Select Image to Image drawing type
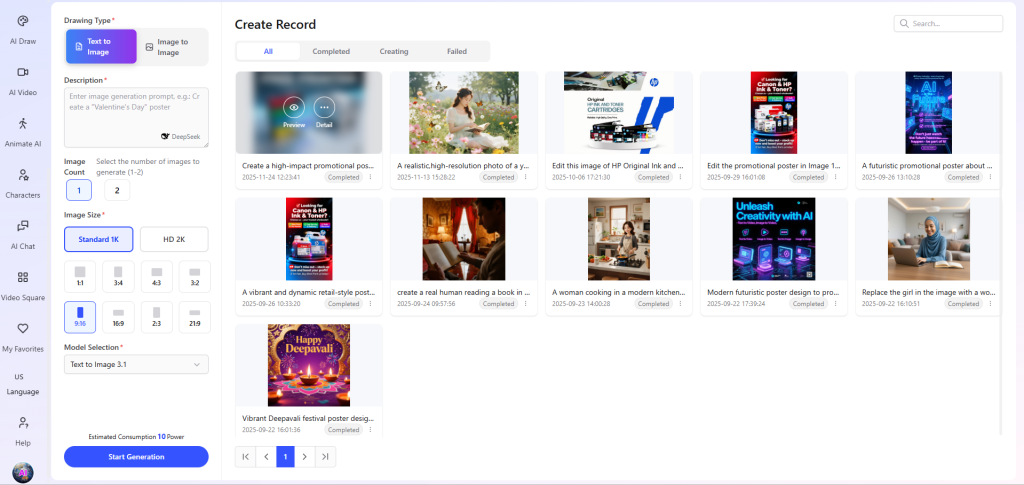Screen dimensions: 1024x485 click(x=173, y=47)
